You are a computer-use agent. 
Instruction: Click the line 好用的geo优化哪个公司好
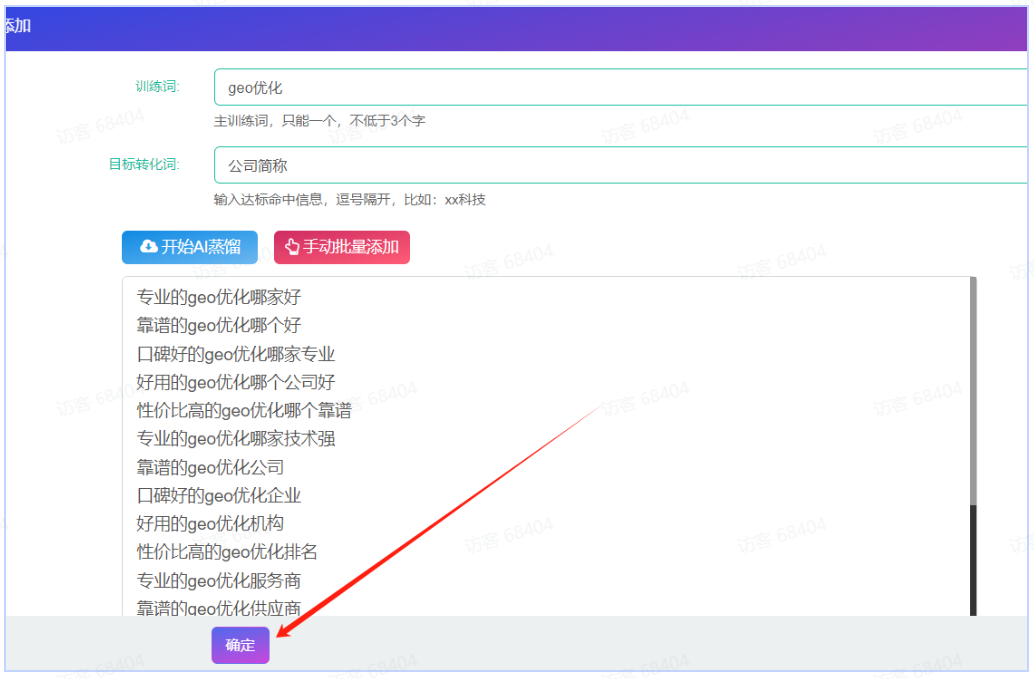[236, 382]
